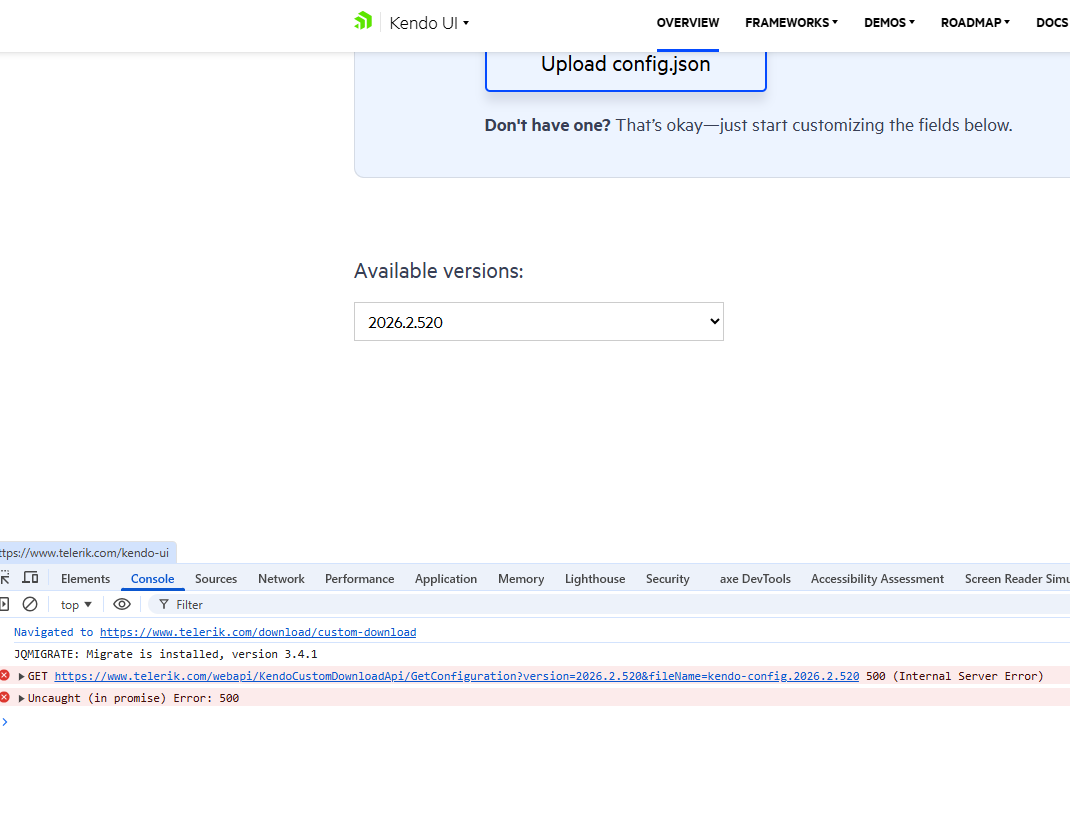Open the Kendo UI product dropdown
The width and height of the screenshot is (1070, 838).
coord(429,23)
